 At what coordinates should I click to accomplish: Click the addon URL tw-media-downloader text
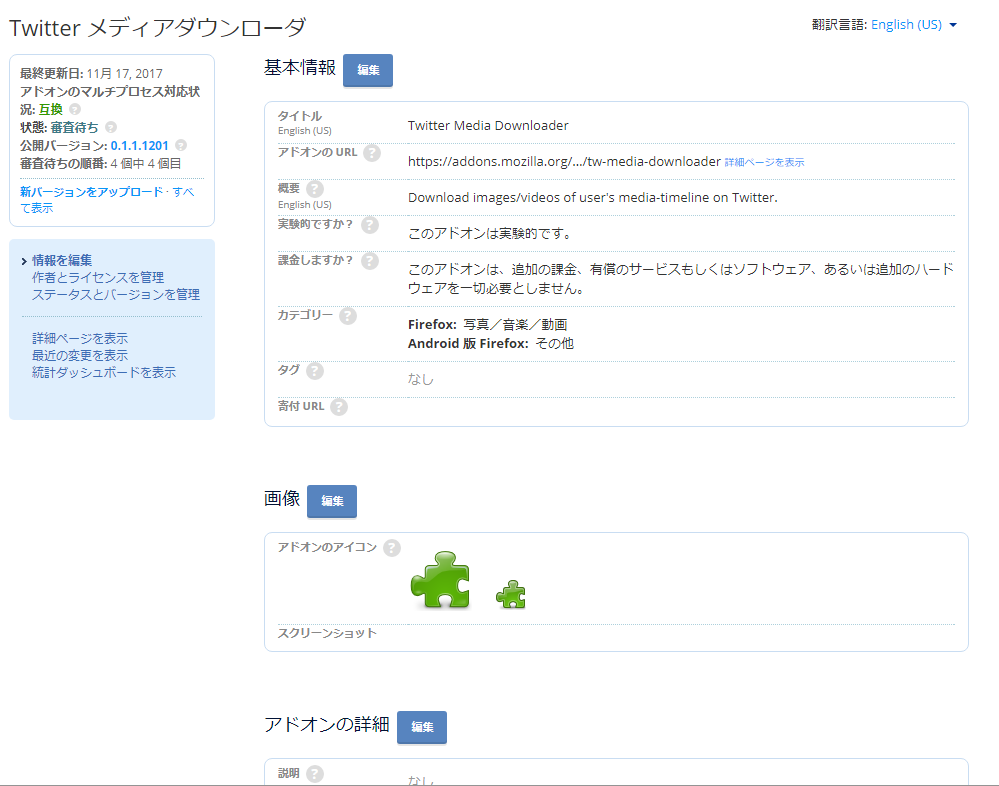[564, 162]
